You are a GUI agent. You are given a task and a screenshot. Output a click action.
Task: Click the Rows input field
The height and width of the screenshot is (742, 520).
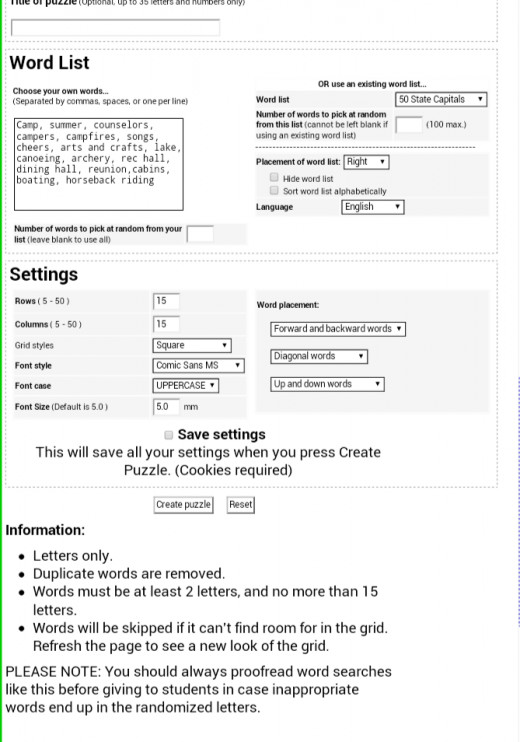(x=166, y=301)
